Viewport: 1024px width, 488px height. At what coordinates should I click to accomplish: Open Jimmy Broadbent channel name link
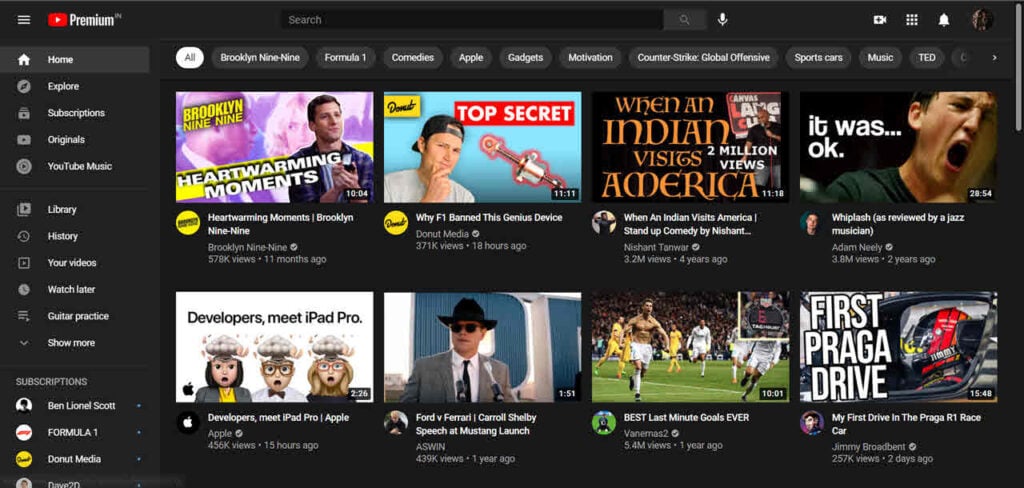click(x=869, y=447)
